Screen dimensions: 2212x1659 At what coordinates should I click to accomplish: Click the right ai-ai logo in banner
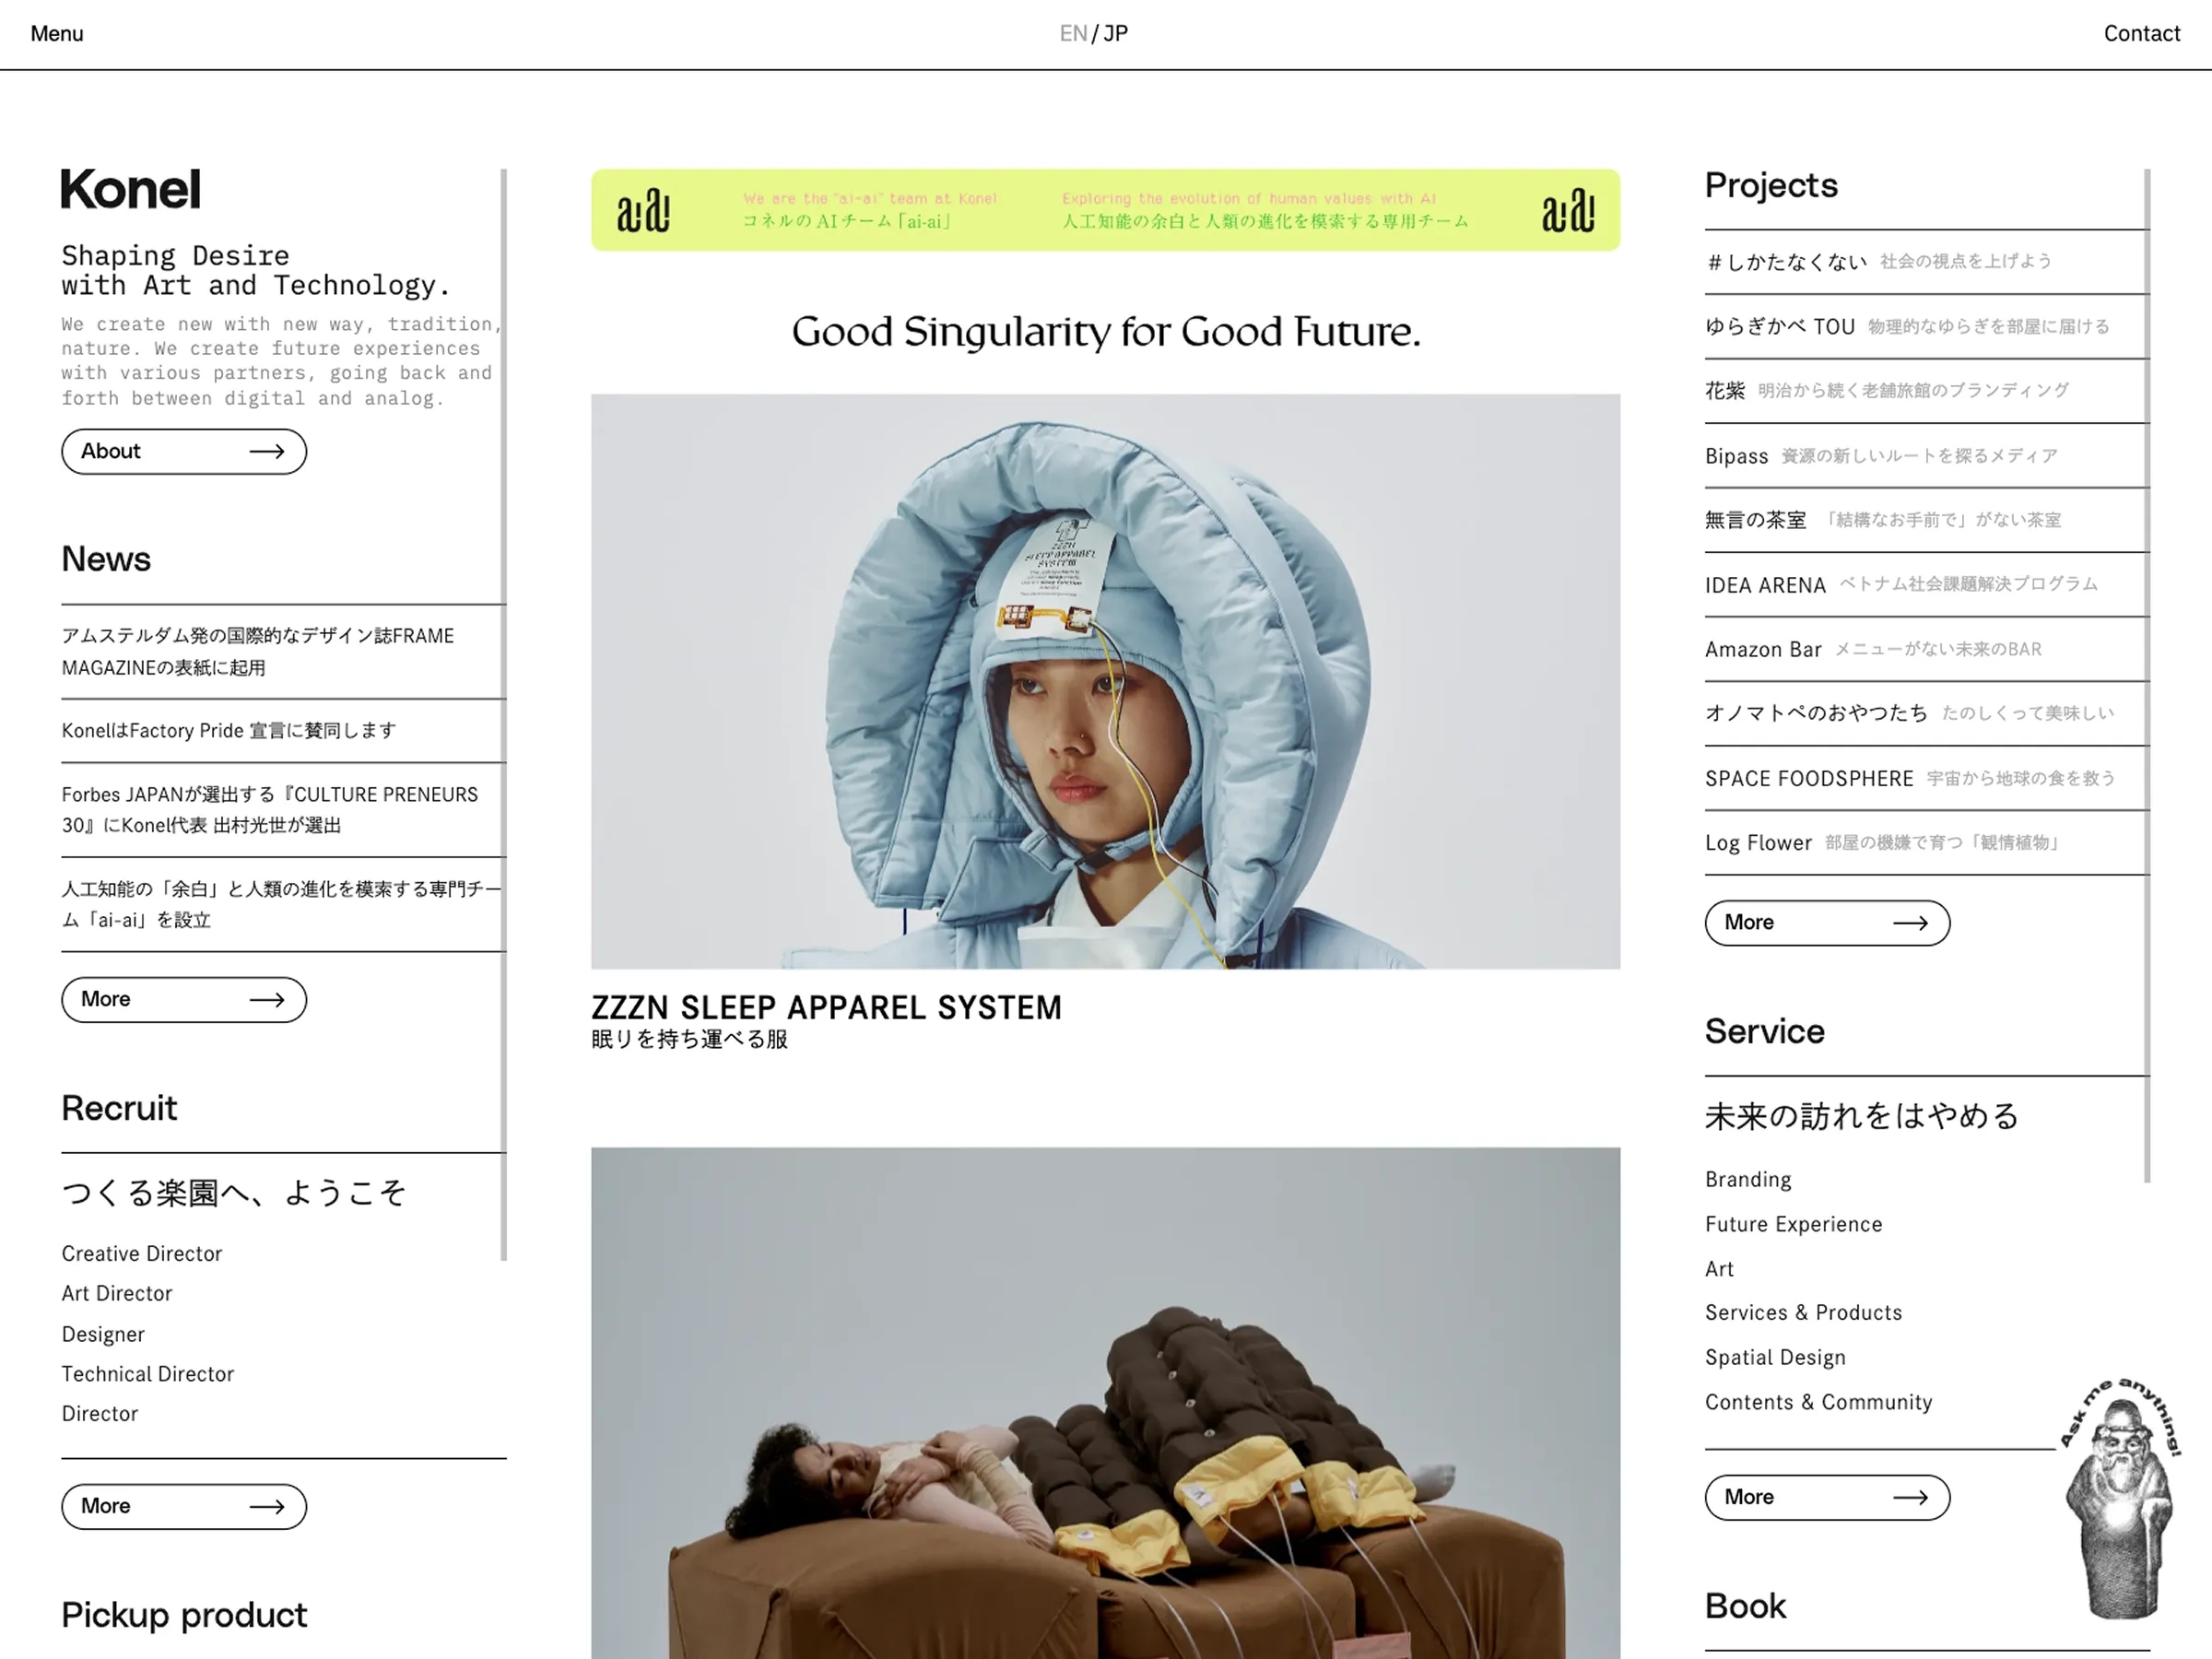pyautogui.click(x=1568, y=210)
